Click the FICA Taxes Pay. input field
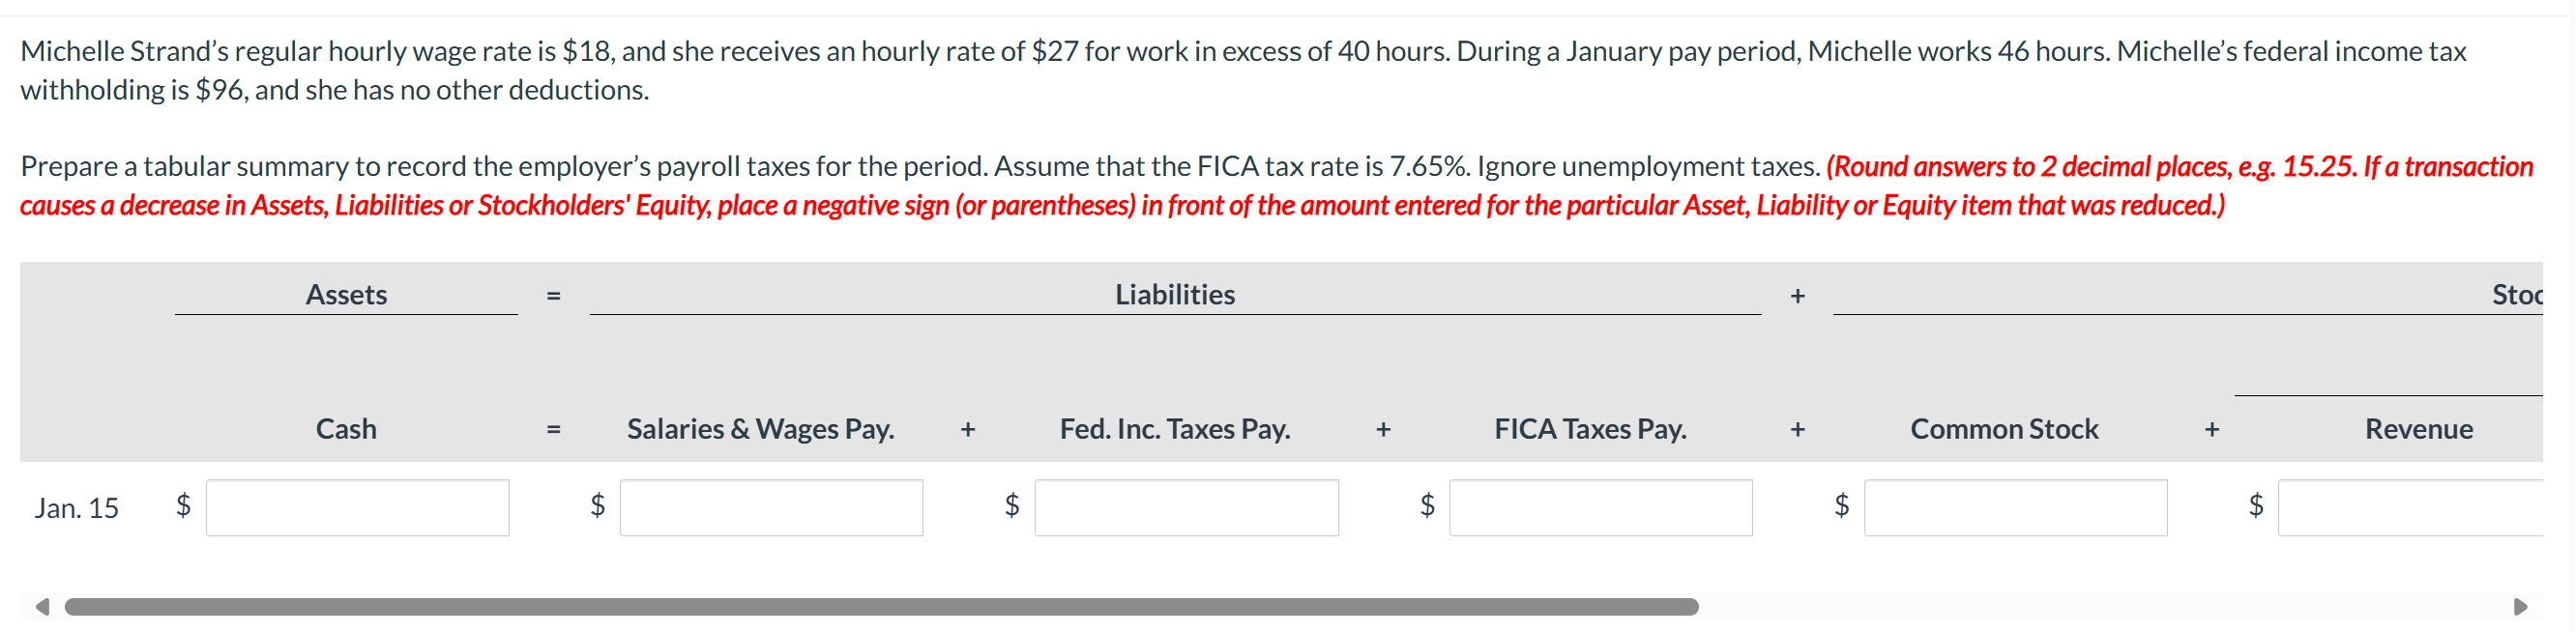2576x632 pixels. click(x=1600, y=508)
